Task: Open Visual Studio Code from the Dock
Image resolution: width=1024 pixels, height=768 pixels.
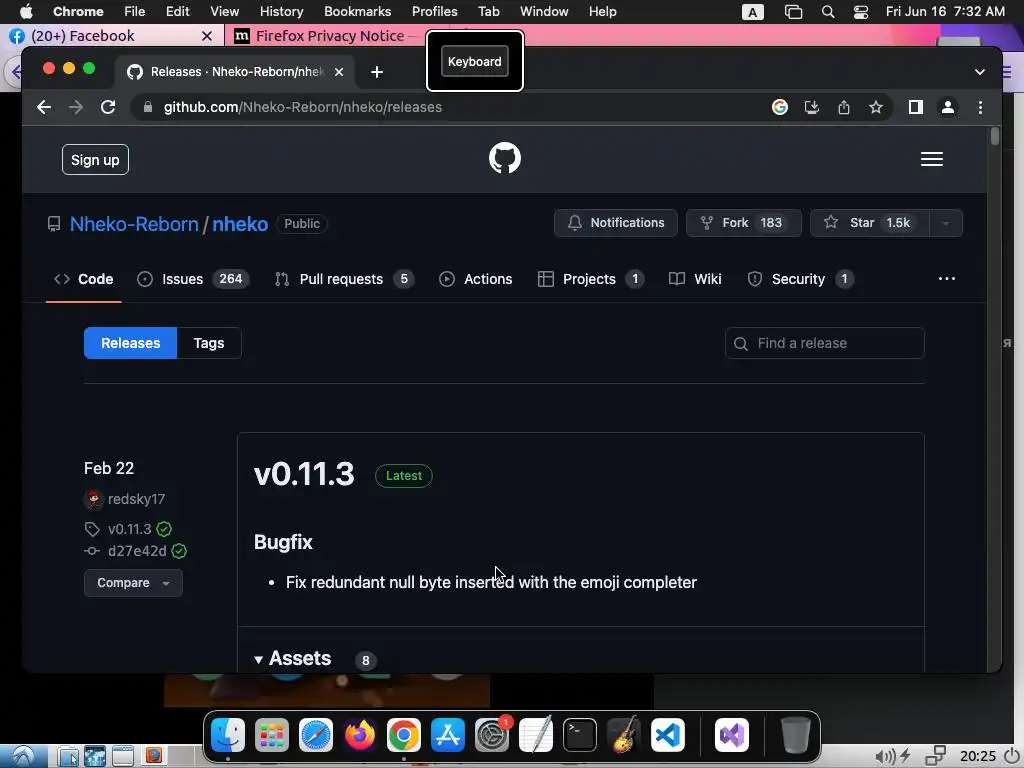Action: click(667, 735)
